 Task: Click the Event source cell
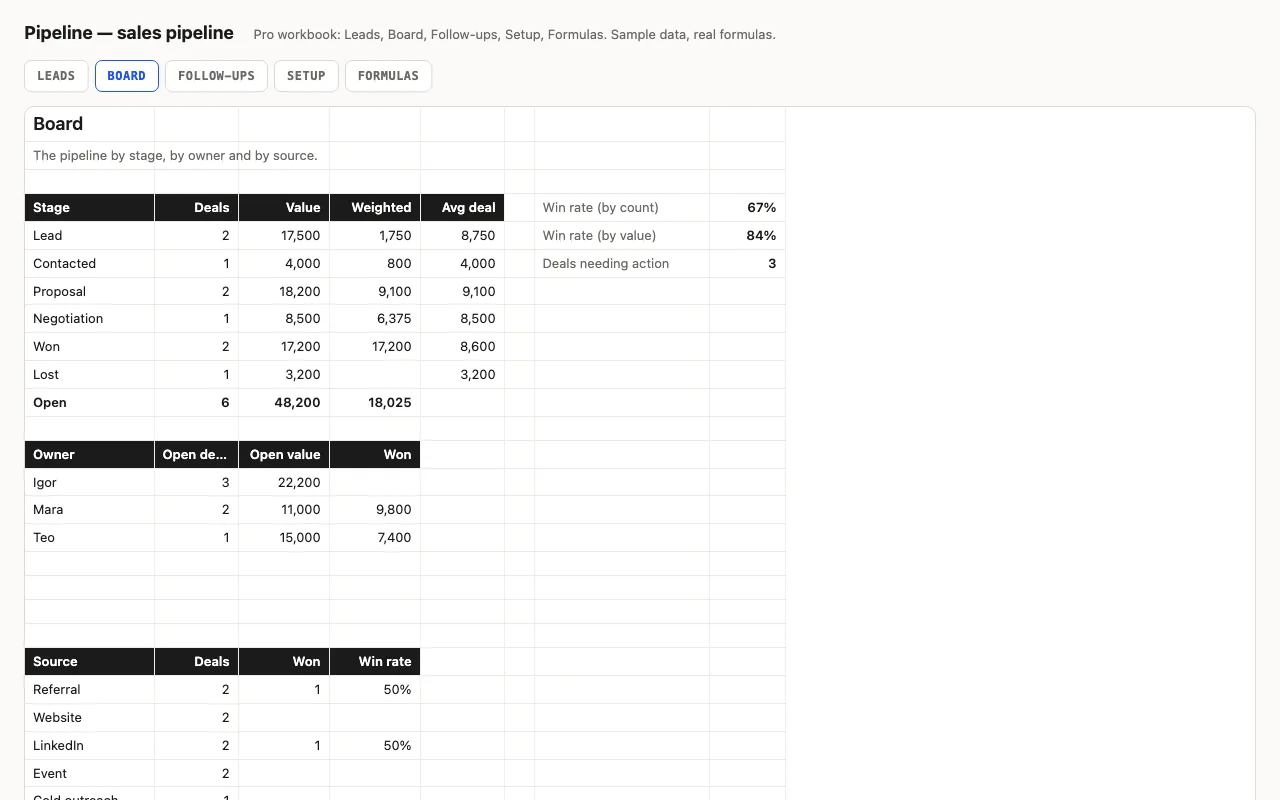click(90, 774)
